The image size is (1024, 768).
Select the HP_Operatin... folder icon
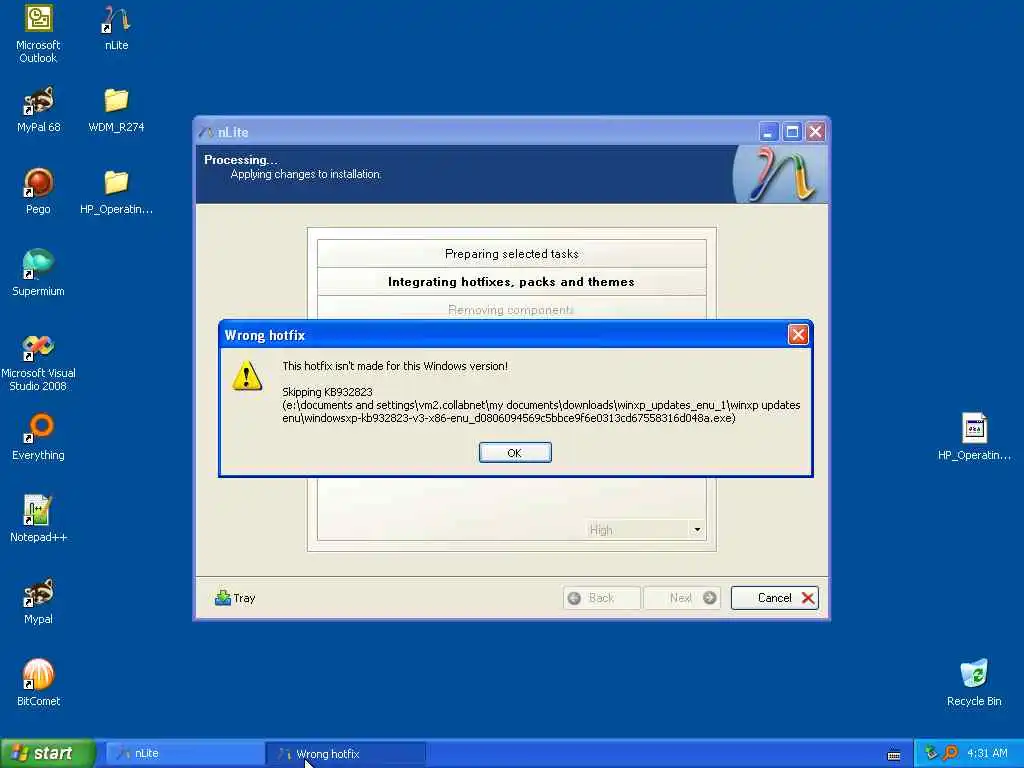[x=116, y=191]
